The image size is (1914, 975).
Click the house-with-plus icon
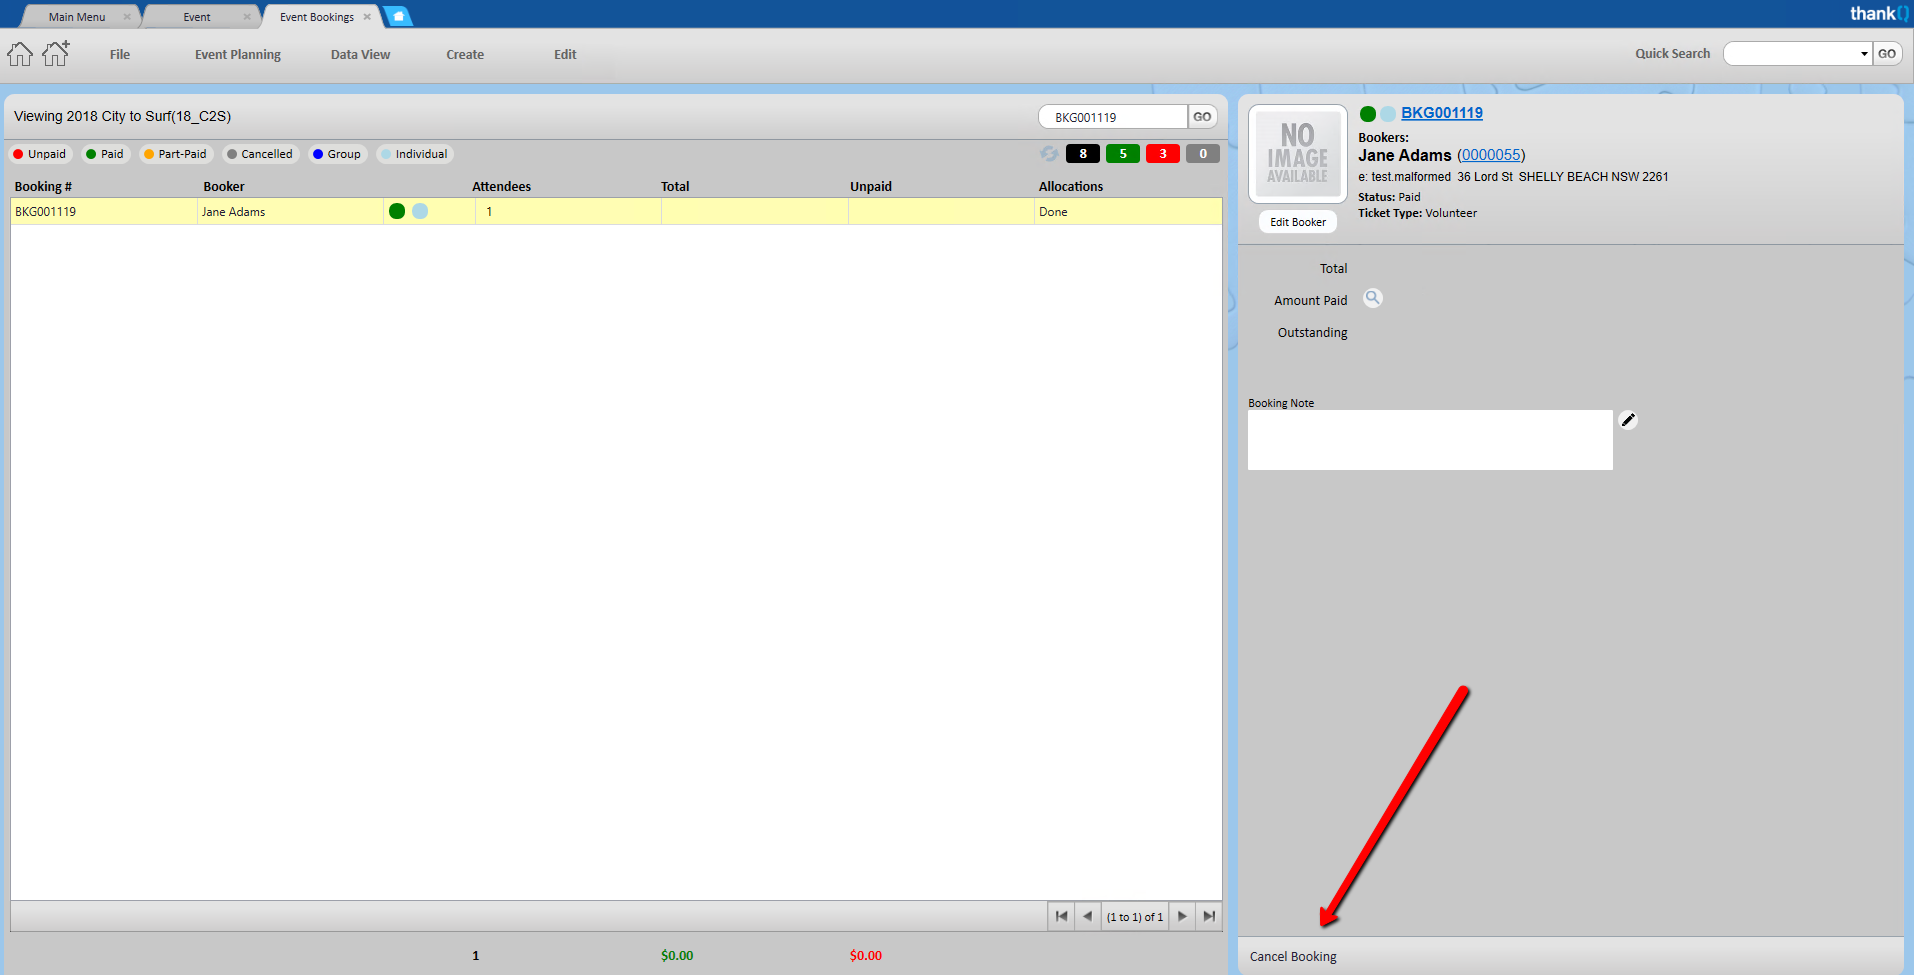tap(56, 53)
